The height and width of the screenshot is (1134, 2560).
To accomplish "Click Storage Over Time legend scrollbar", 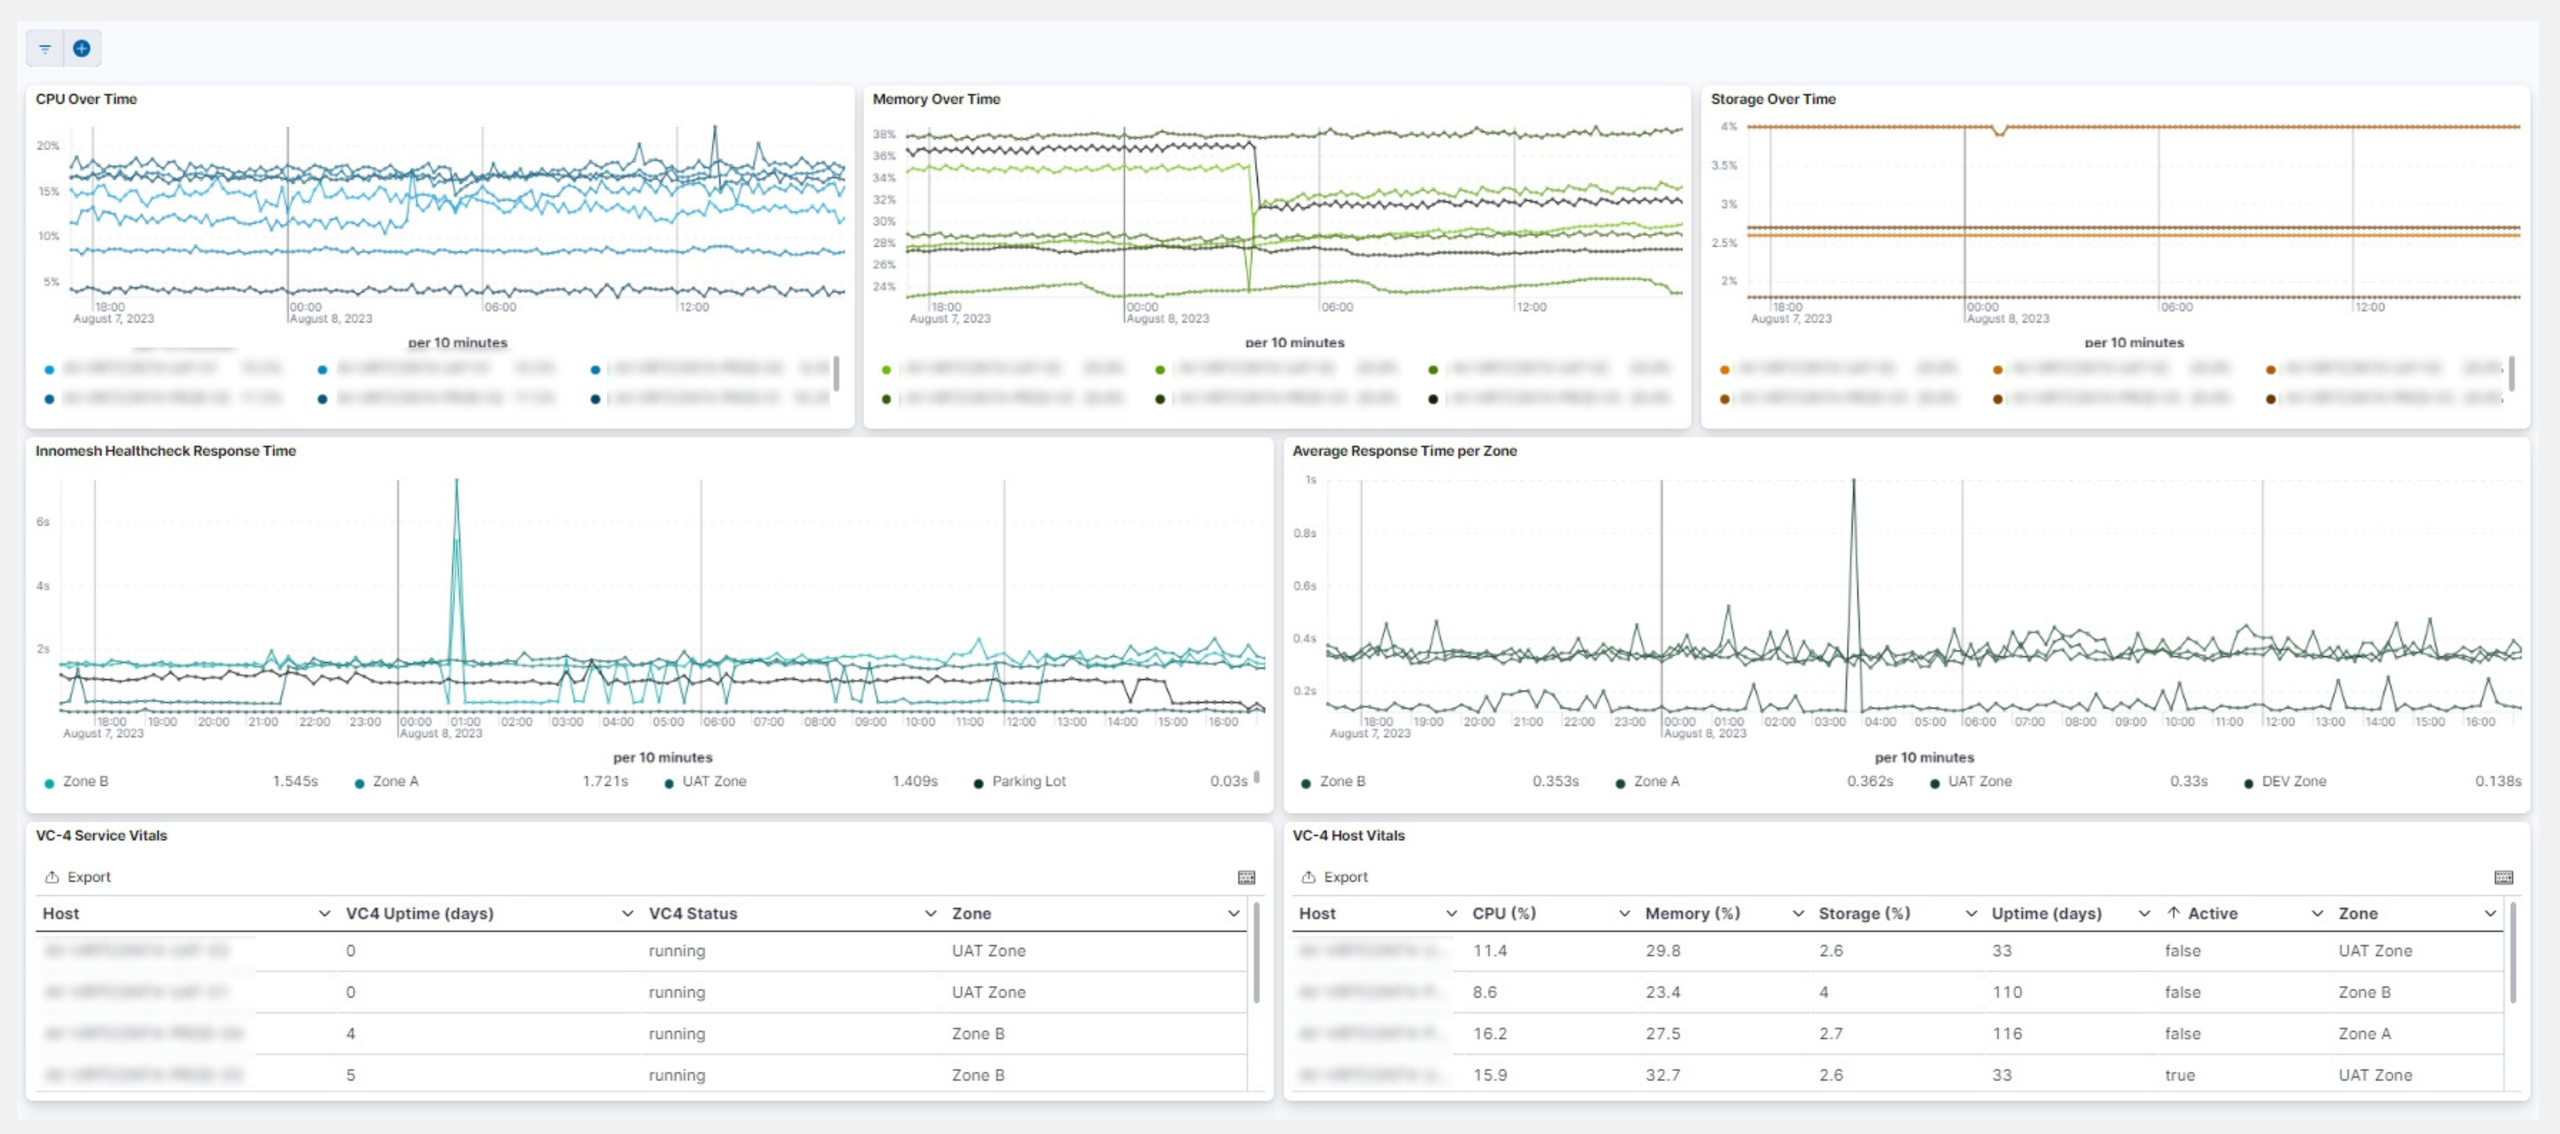I will coord(2511,373).
